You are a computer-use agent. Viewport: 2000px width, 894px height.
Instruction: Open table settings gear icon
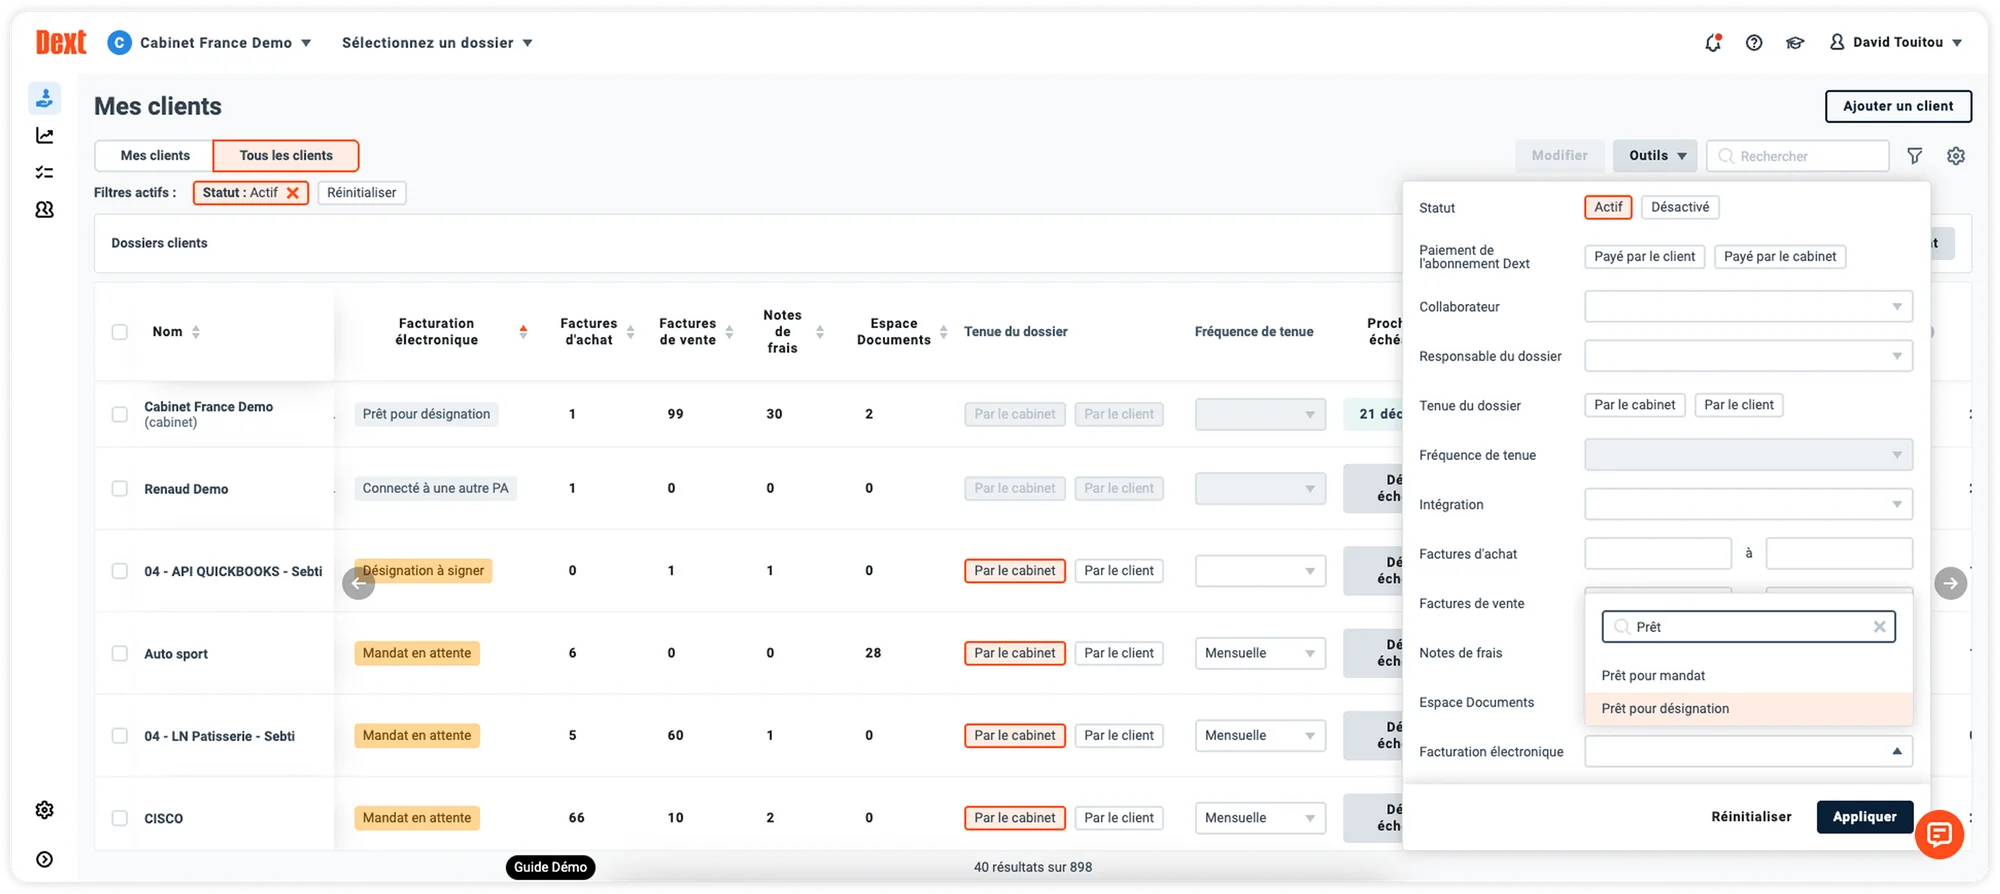pyautogui.click(x=1956, y=156)
